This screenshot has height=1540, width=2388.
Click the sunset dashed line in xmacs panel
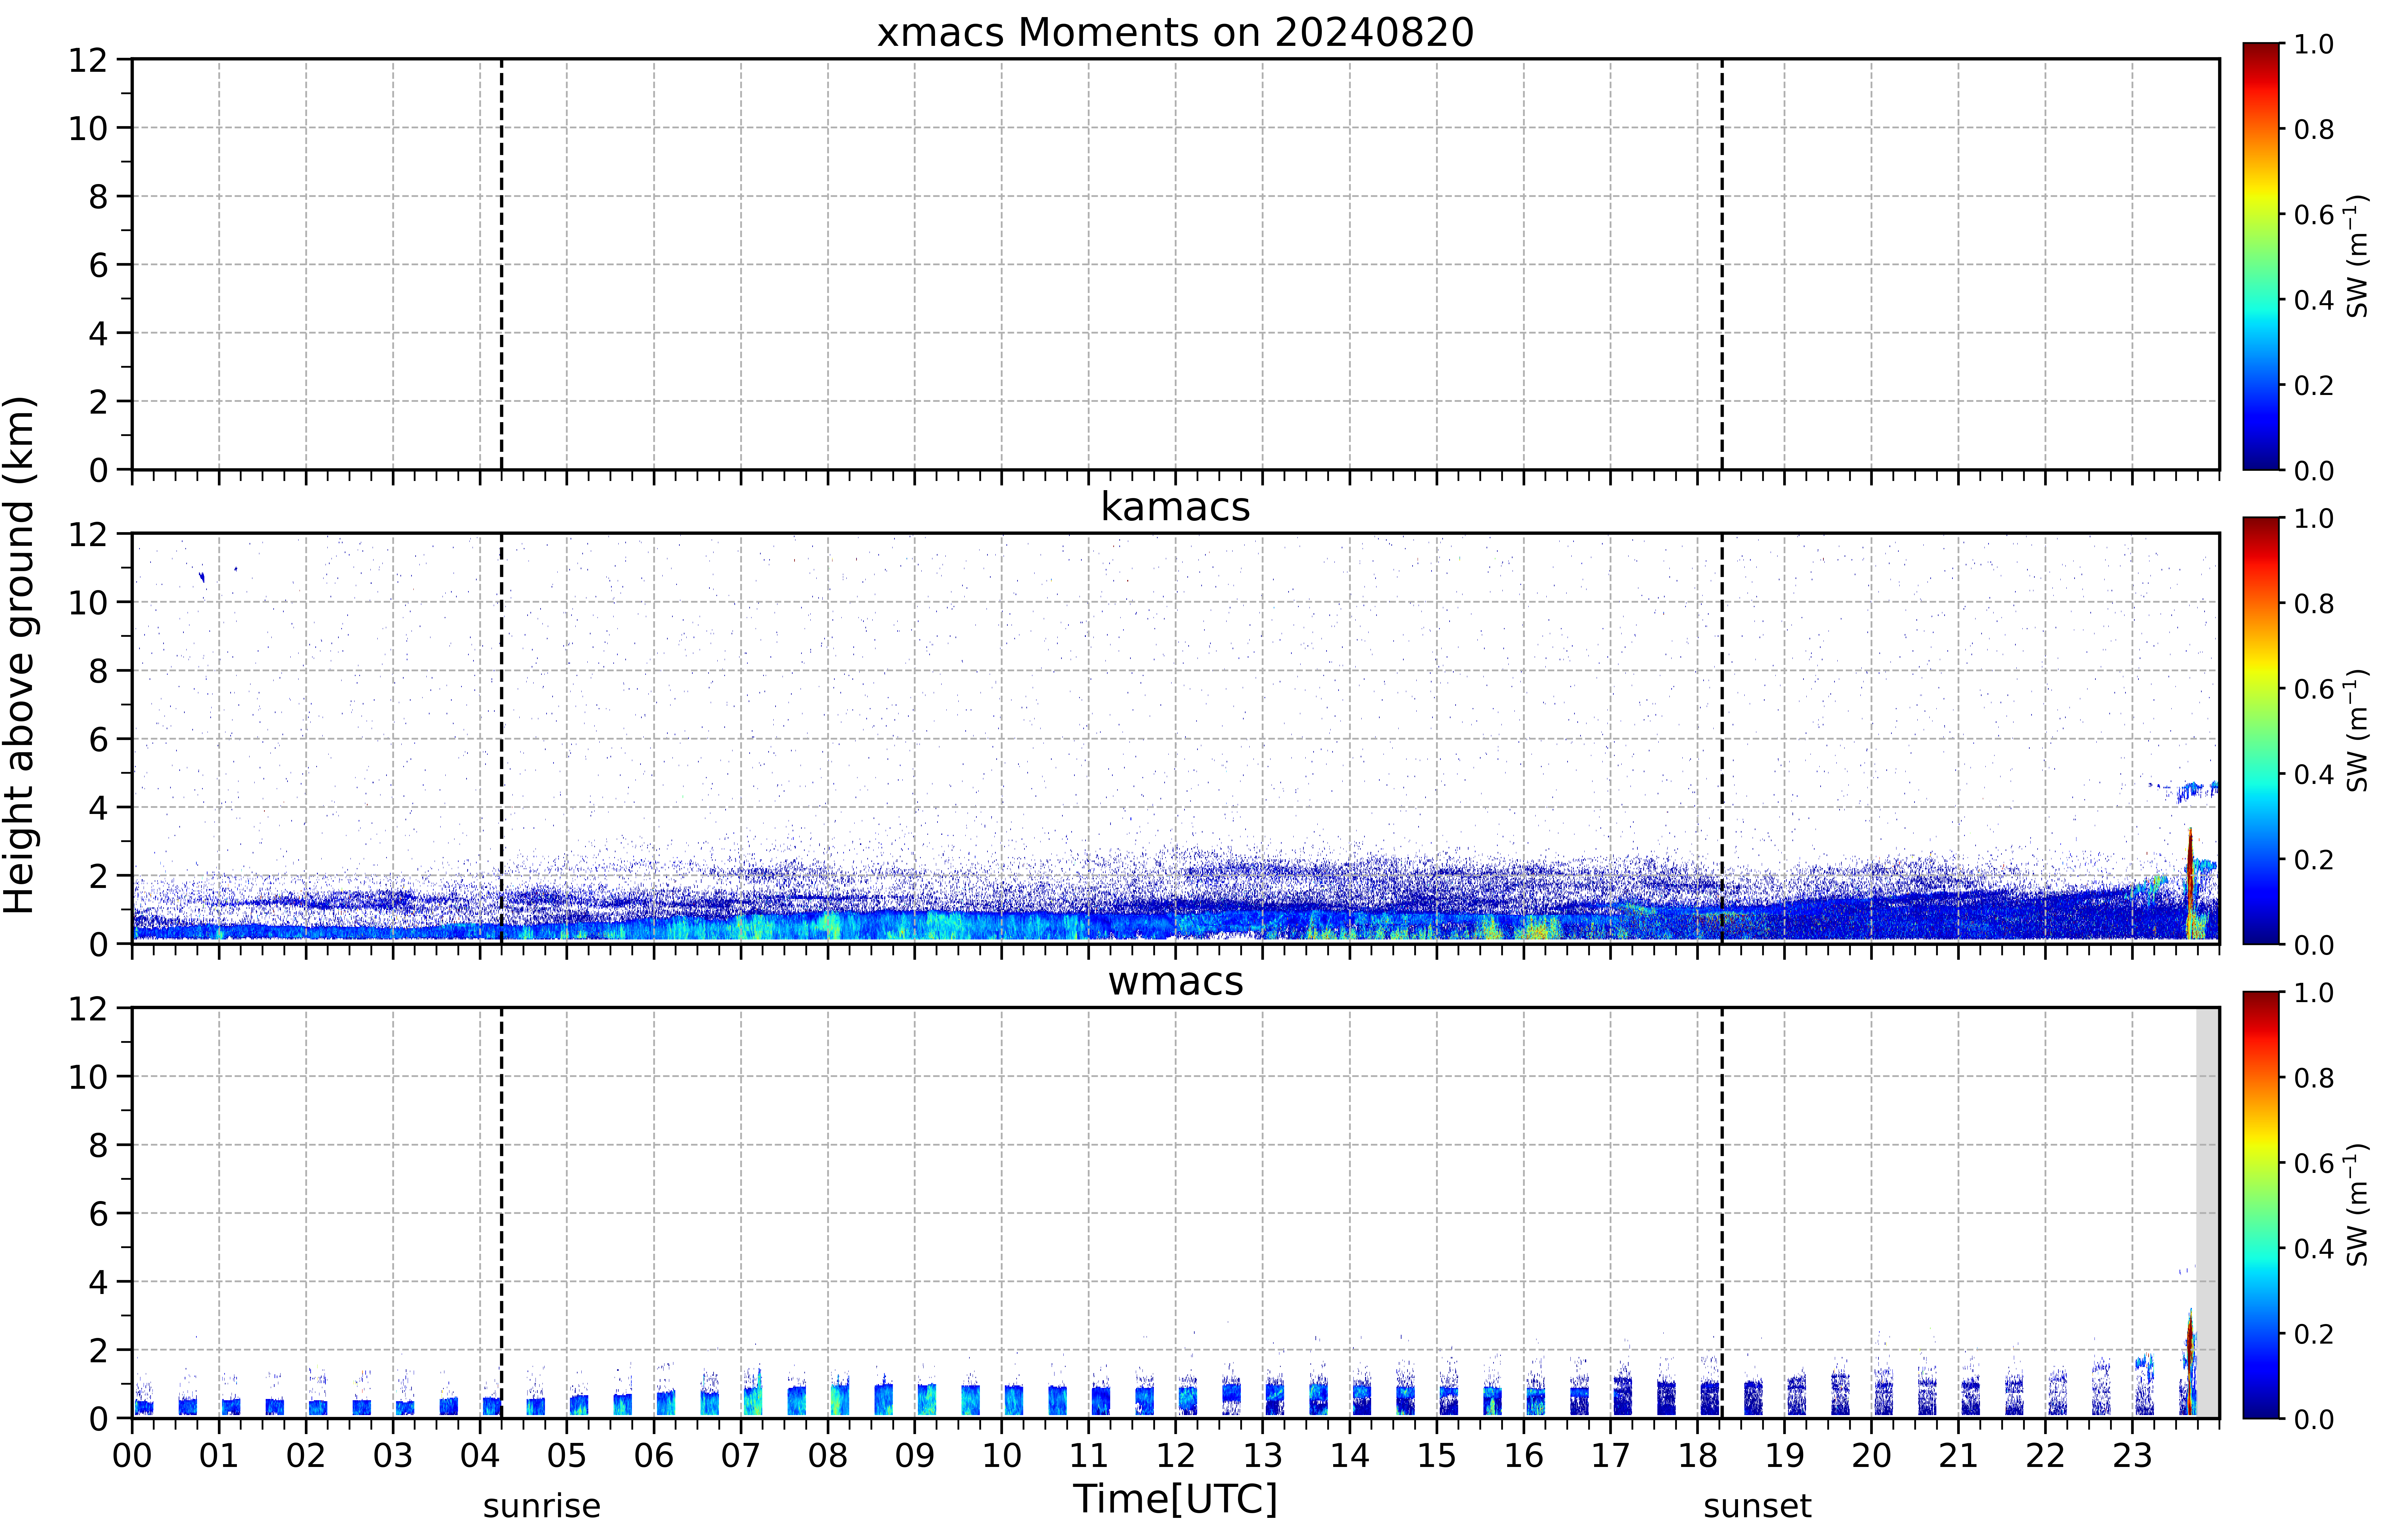point(1722,264)
